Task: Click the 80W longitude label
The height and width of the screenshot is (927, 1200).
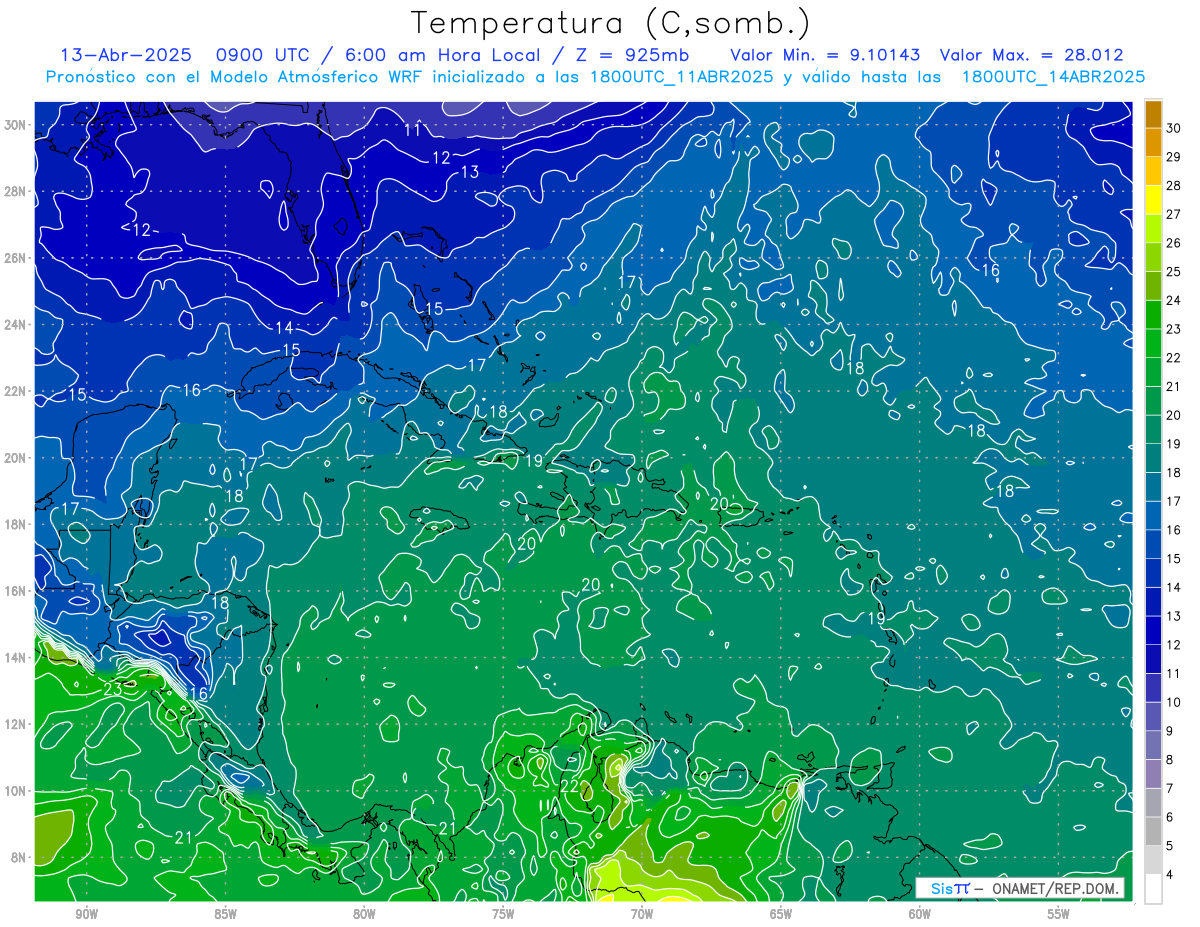Action: [364, 914]
